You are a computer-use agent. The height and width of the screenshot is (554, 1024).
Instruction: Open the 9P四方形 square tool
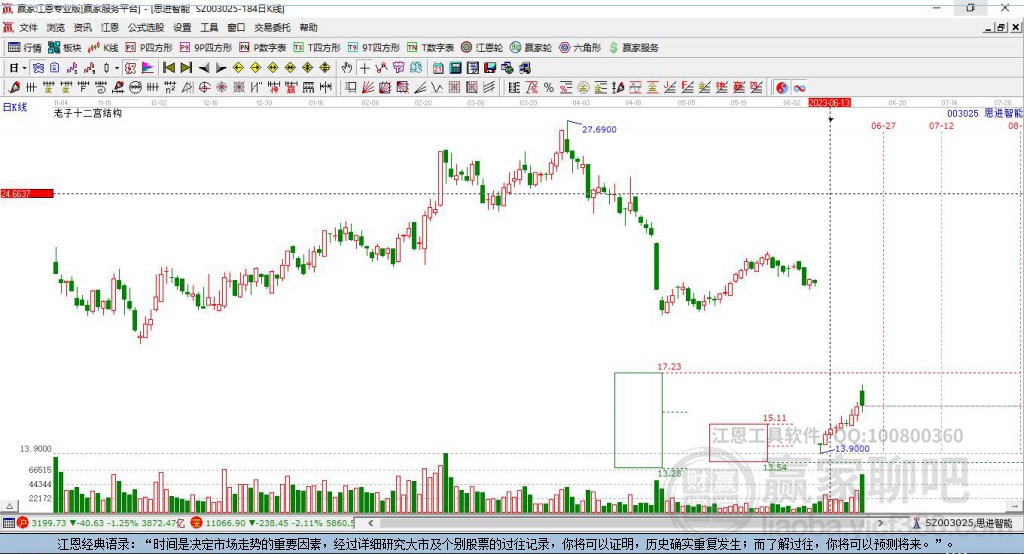tap(206, 48)
